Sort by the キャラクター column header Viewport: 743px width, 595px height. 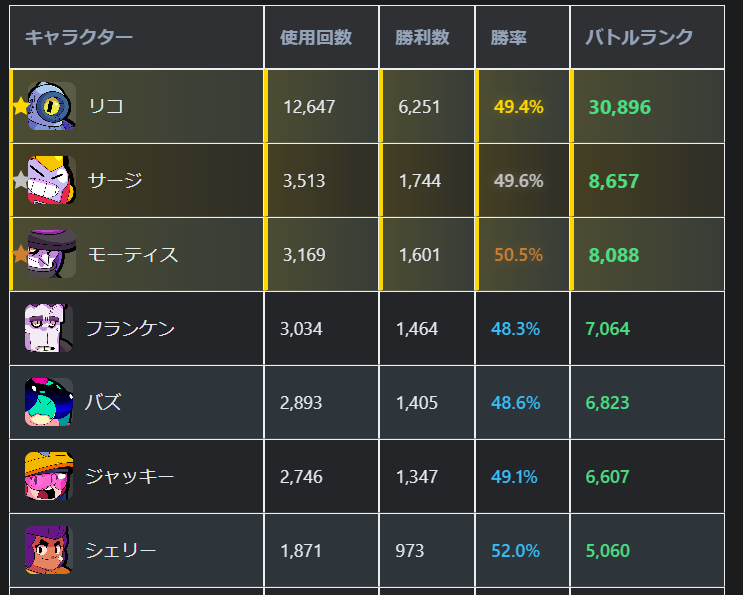point(78,37)
